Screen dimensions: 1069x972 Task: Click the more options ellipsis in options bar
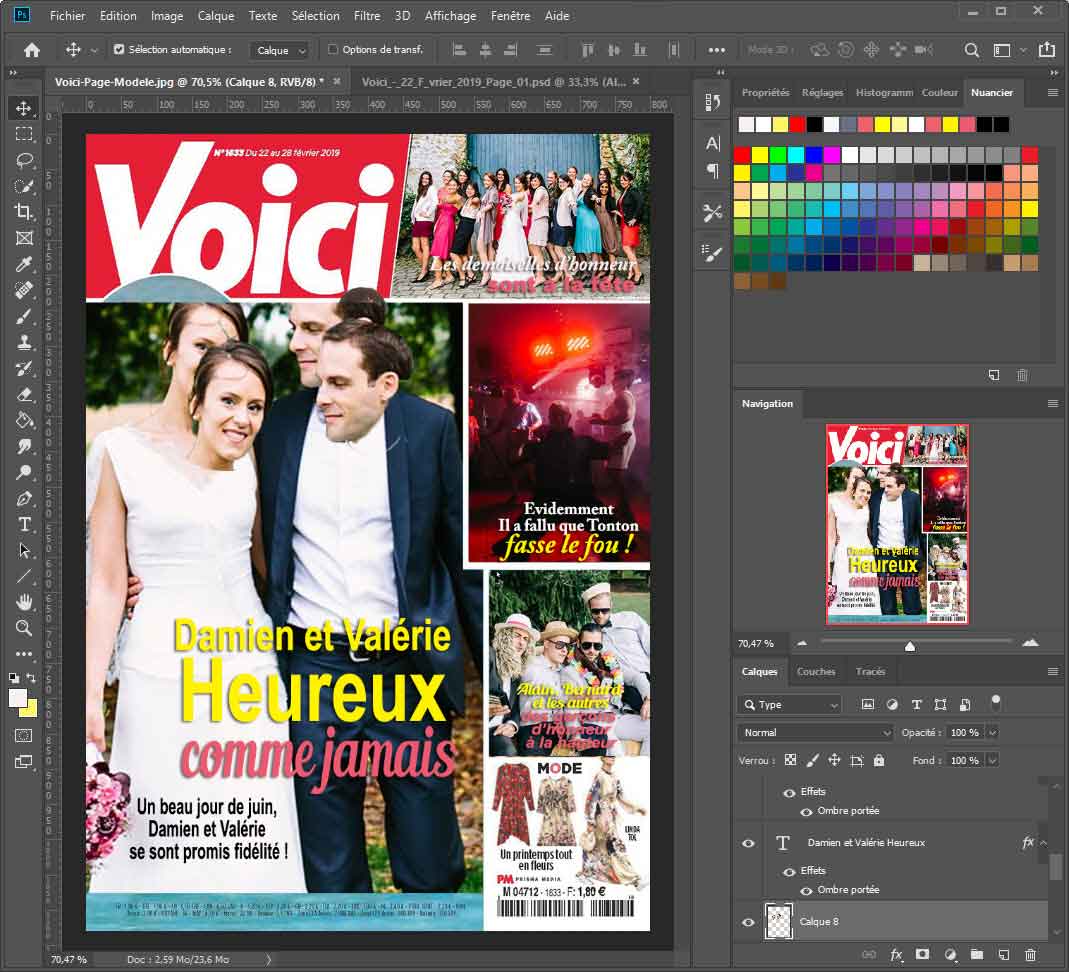(x=716, y=50)
